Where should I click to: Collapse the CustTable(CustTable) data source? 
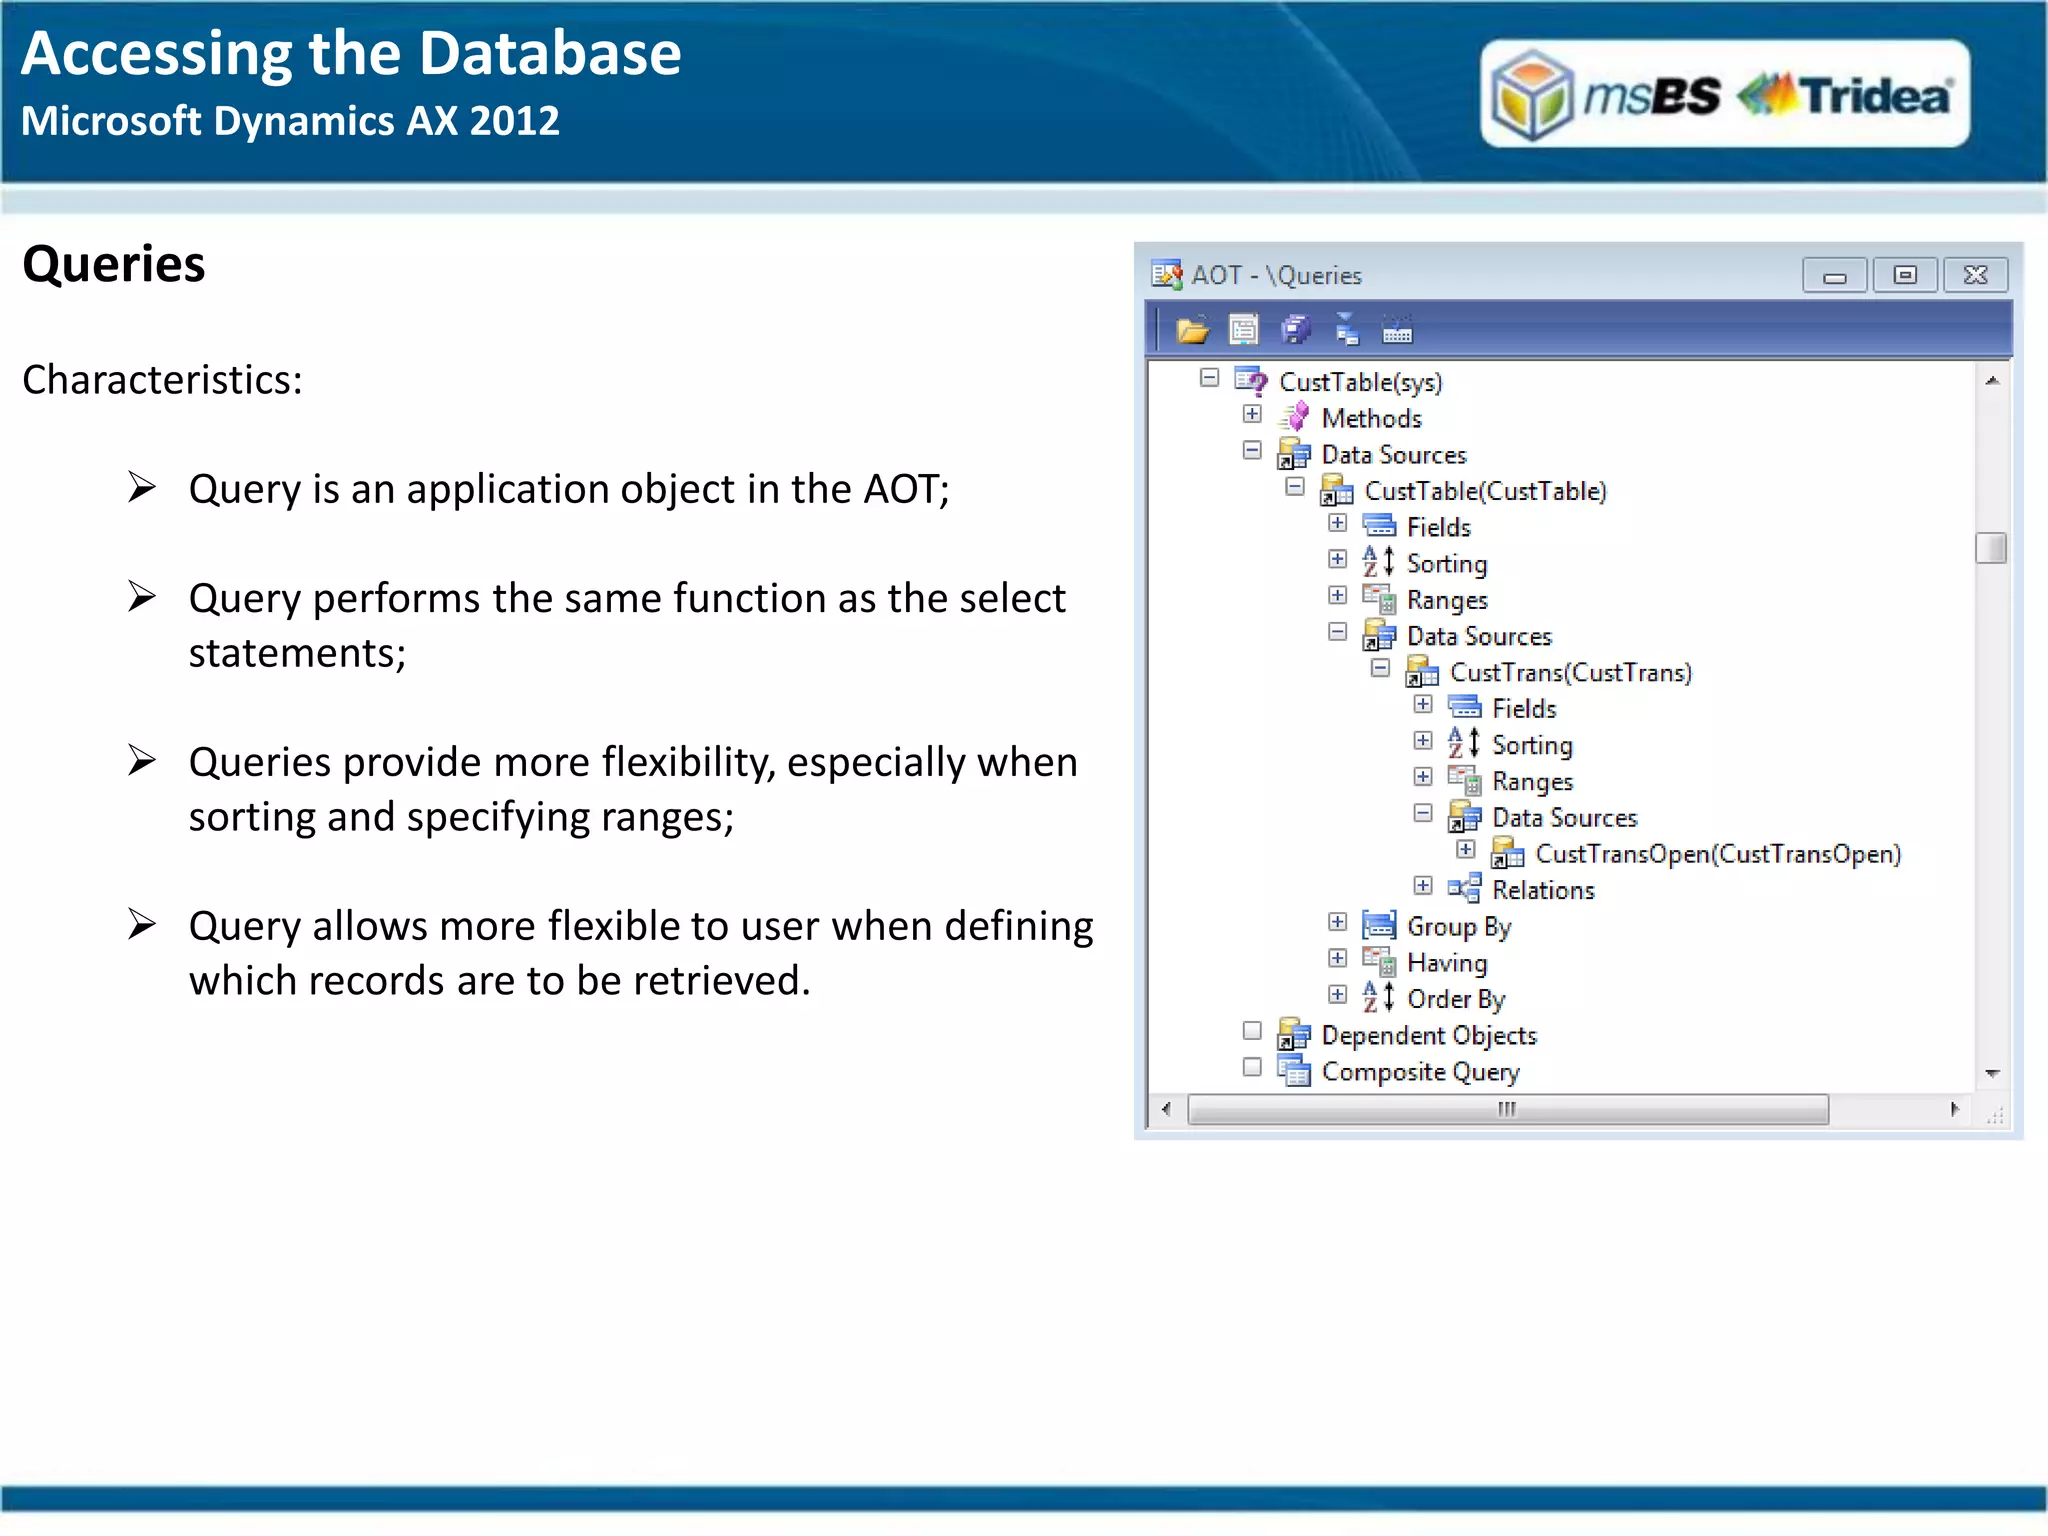pos(1295,487)
